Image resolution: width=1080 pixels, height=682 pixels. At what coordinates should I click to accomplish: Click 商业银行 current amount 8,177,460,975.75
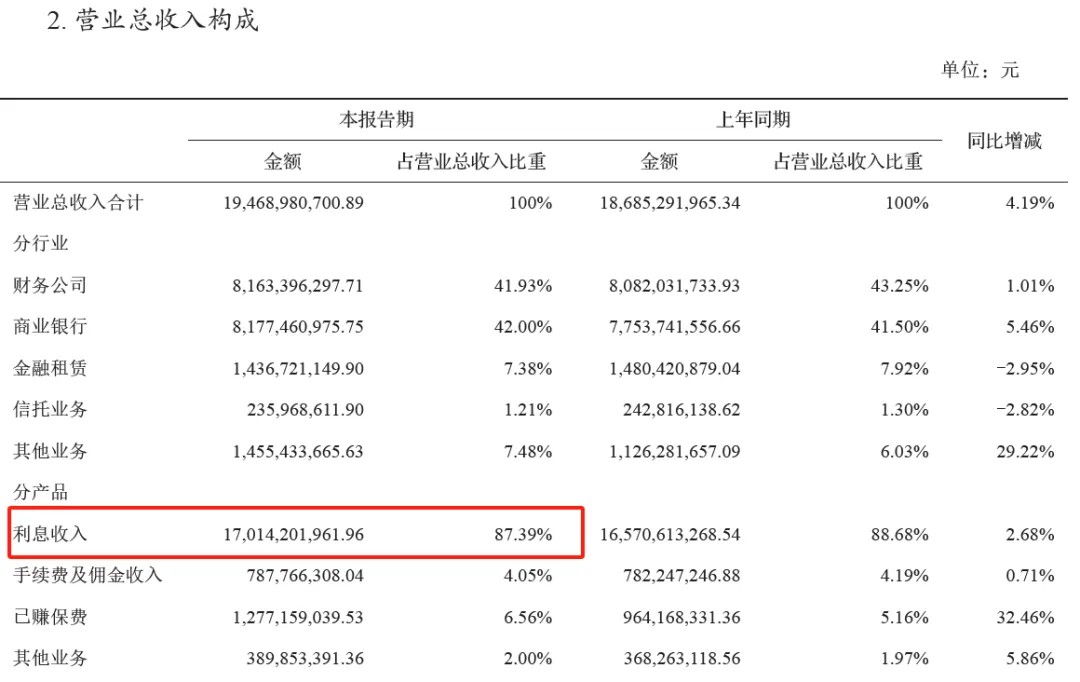click(297, 326)
